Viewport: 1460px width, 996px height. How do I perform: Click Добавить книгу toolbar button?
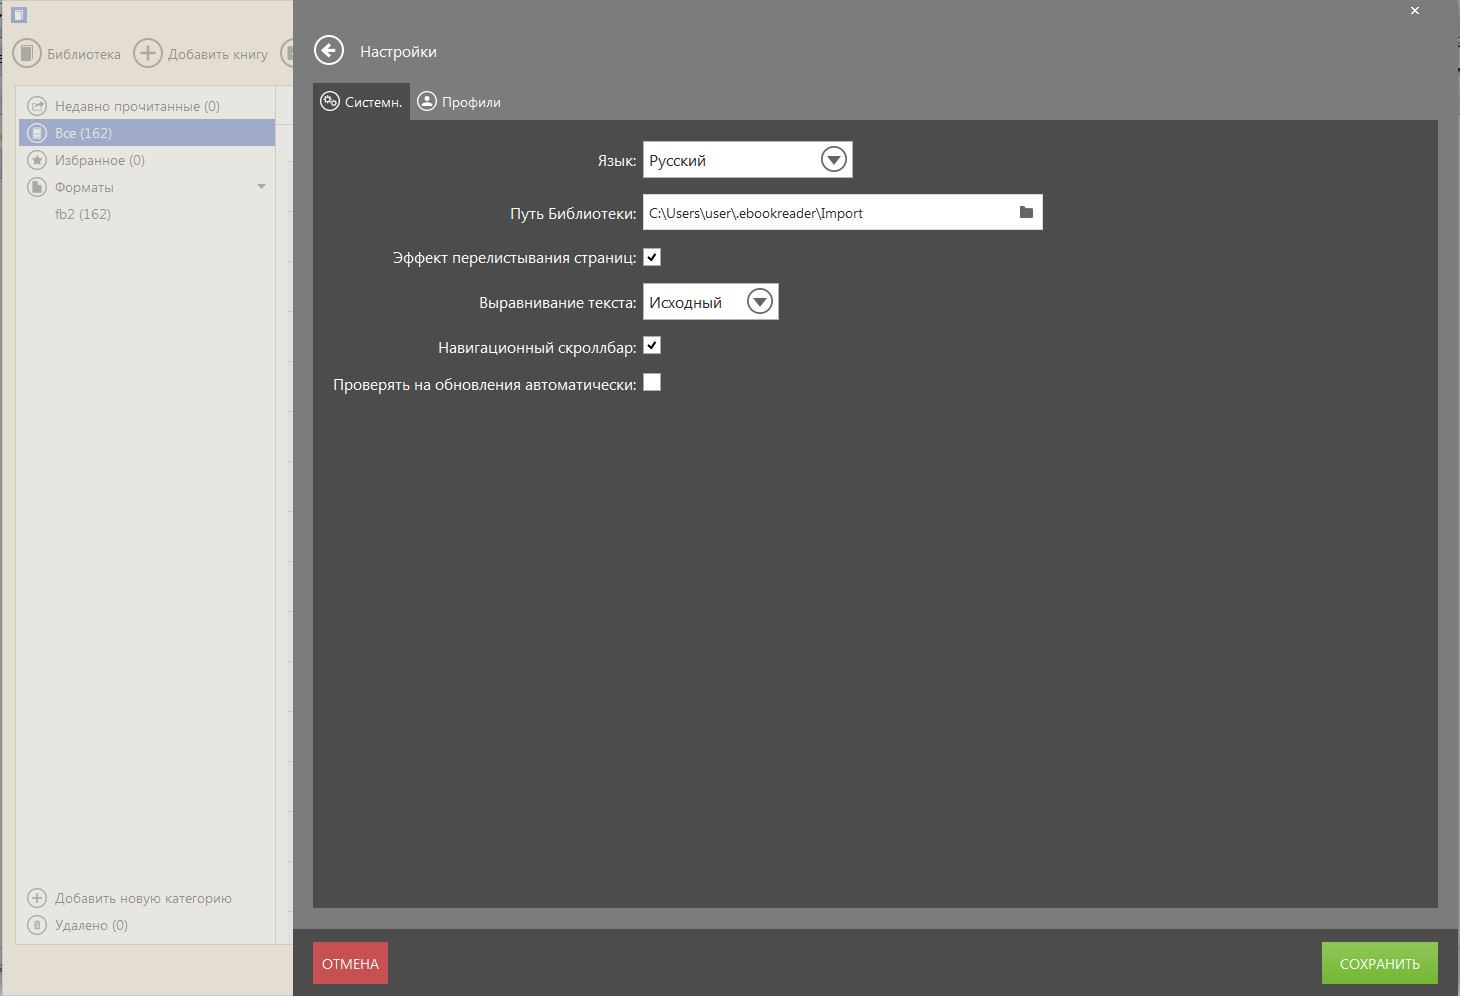pyautogui.click(x=201, y=53)
